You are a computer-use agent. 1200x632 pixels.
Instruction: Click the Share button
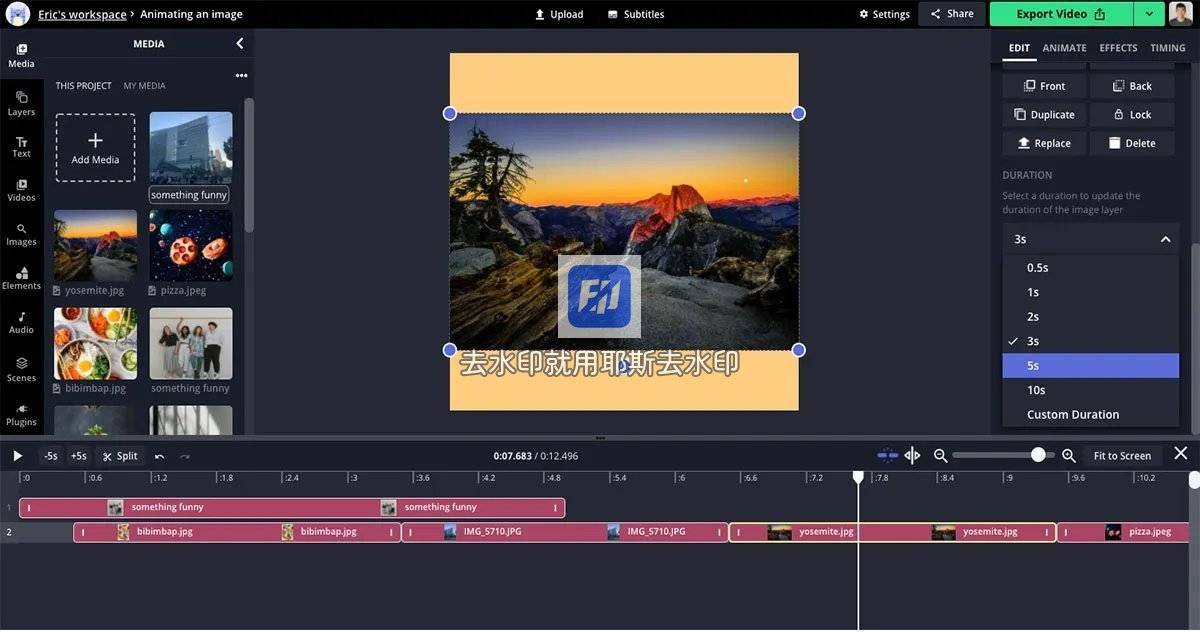tap(952, 14)
